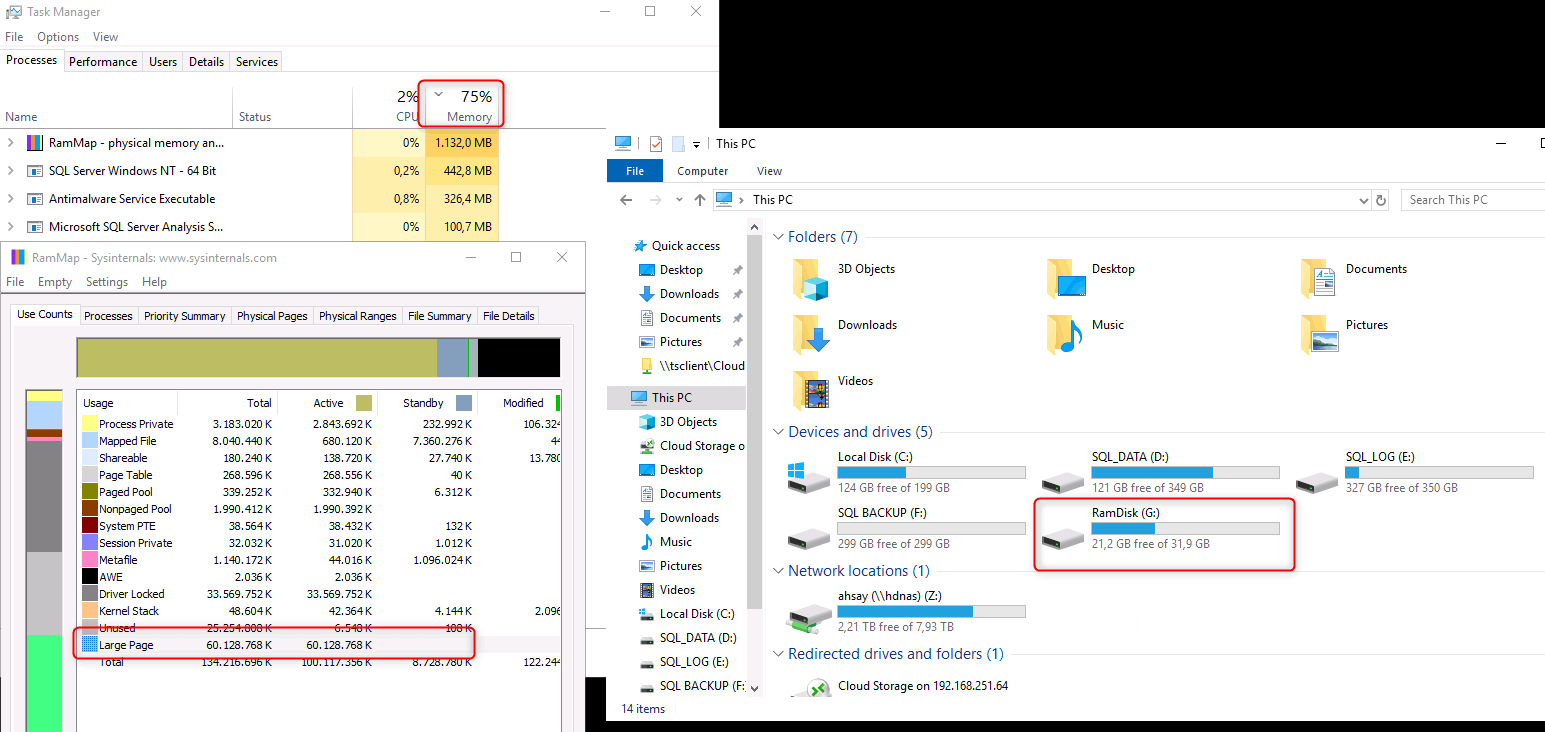1545x732 pixels.
Task: Select the Documents folder icon in Folders group
Action: point(1320,278)
